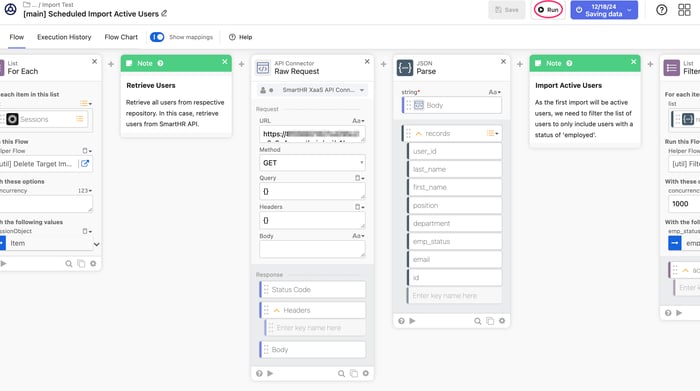Close the Import Active Users note
700x391 pixels.
coord(633,62)
